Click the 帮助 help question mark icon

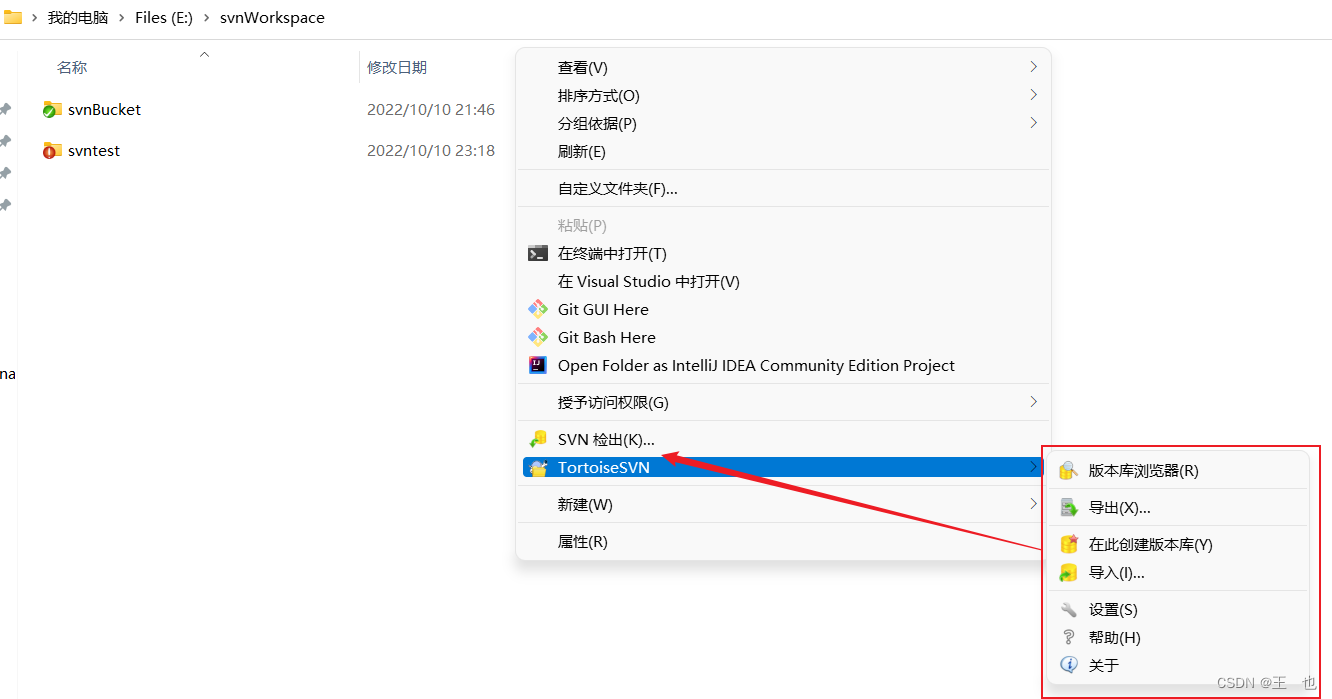pos(1070,637)
